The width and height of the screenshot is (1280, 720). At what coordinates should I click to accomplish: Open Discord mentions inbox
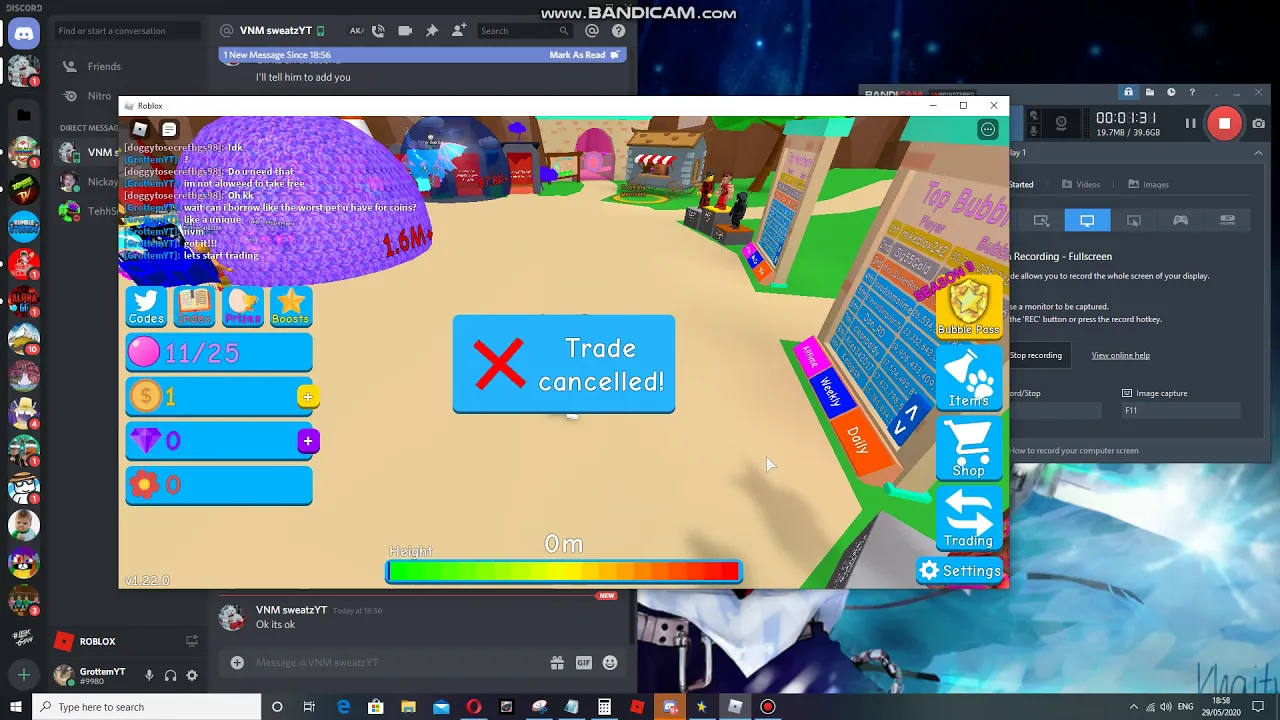click(592, 31)
